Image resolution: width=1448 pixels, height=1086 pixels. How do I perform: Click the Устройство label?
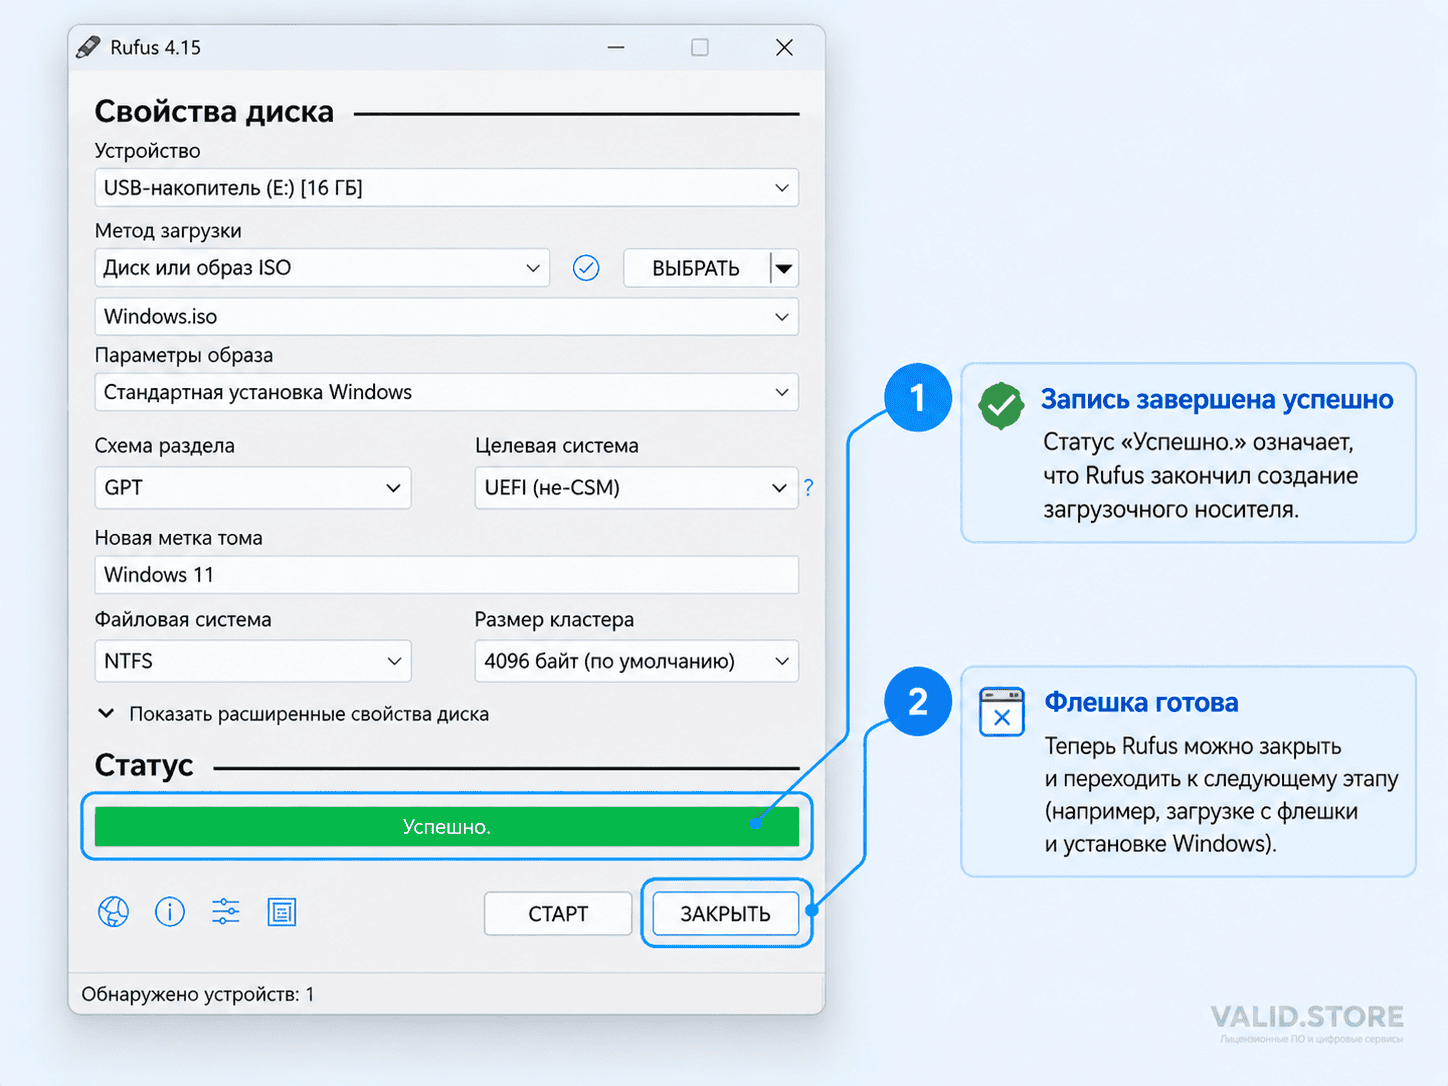(147, 151)
